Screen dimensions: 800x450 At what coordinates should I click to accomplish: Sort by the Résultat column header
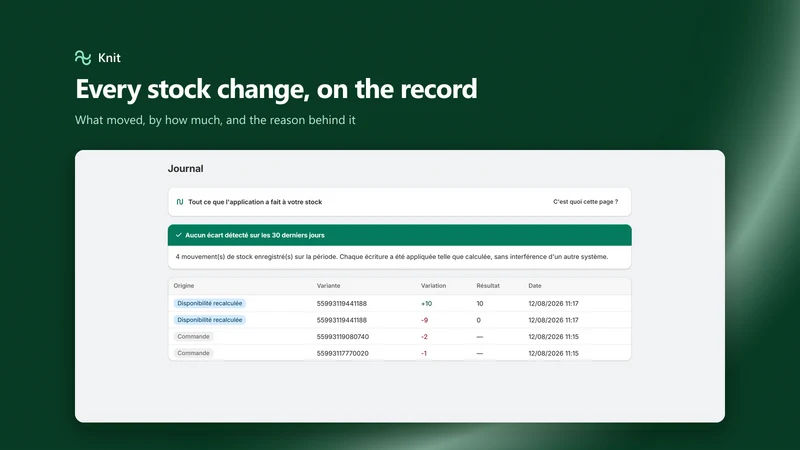(x=488, y=286)
